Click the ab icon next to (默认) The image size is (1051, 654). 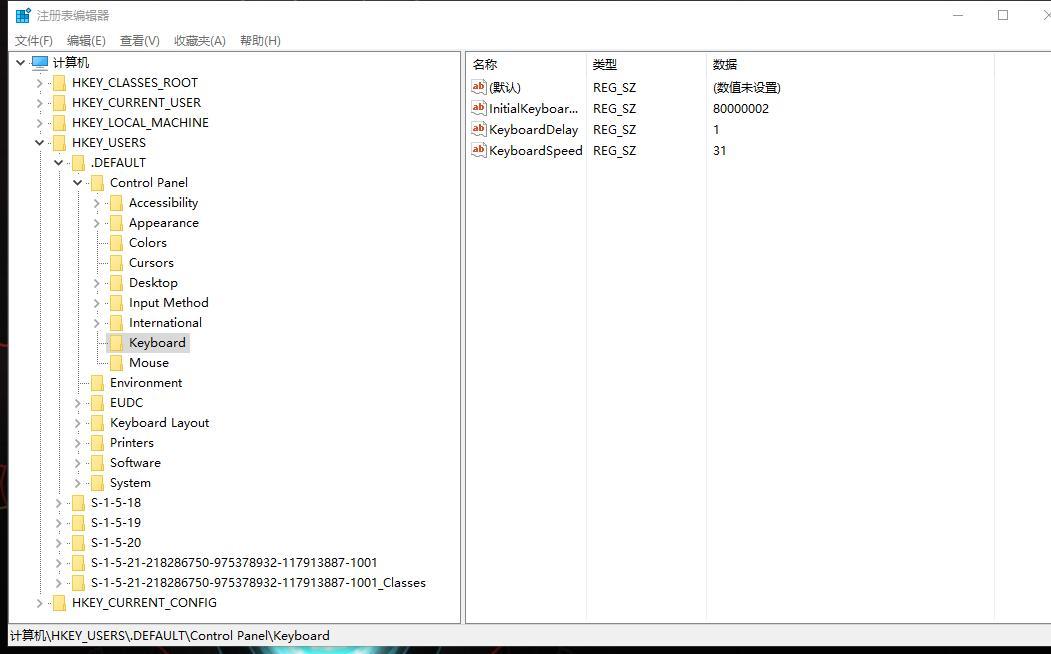coord(478,87)
